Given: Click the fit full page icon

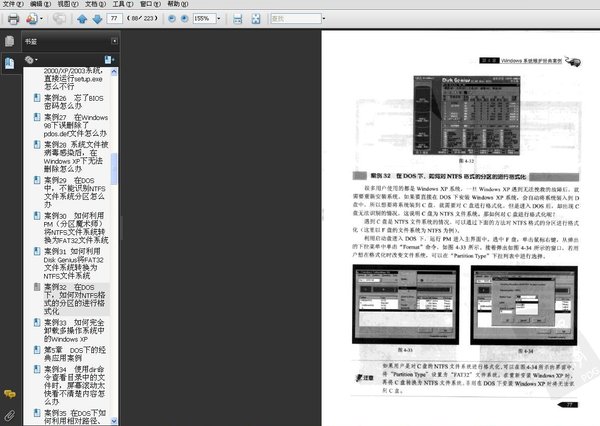Looking at the screenshot, I should (256, 19).
